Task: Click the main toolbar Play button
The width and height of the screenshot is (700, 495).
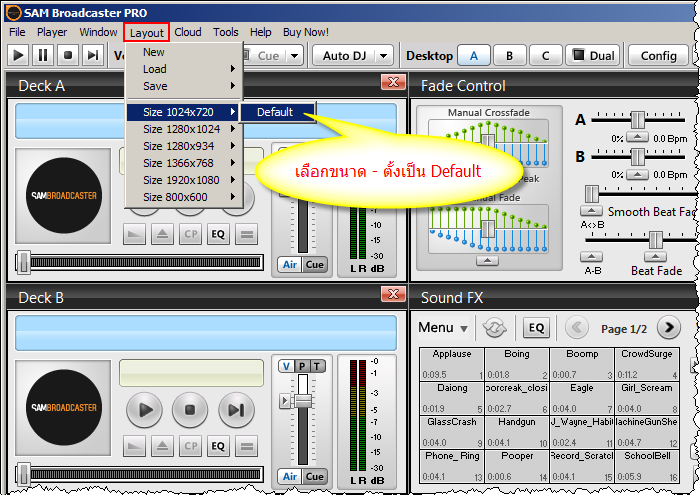Action: point(18,55)
